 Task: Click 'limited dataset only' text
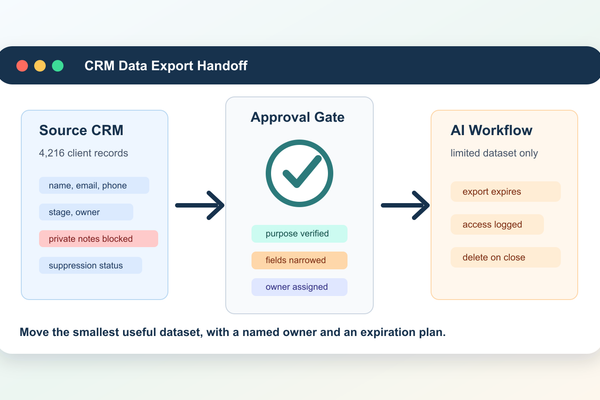point(494,153)
